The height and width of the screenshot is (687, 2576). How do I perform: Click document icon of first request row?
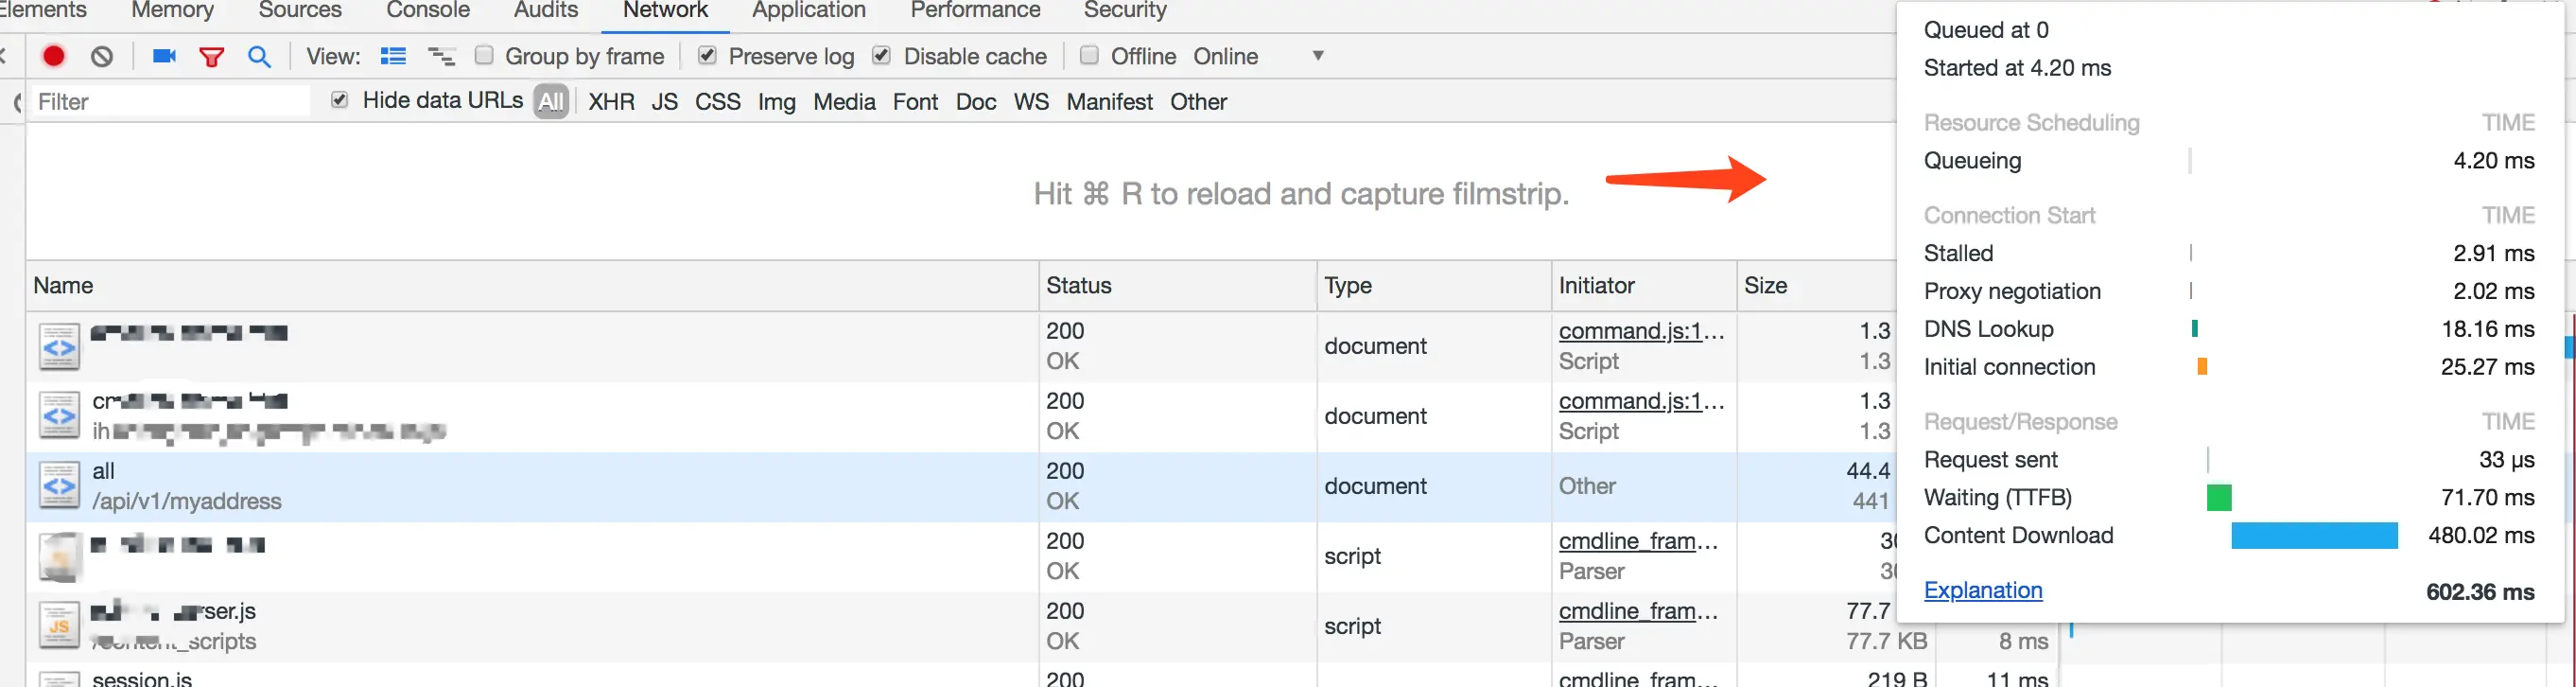[59, 346]
